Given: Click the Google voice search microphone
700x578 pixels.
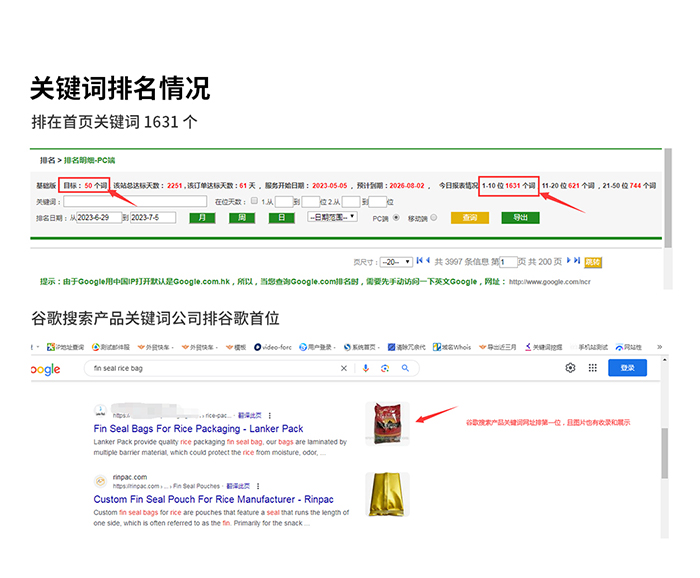Looking at the screenshot, I should coord(366,368).
